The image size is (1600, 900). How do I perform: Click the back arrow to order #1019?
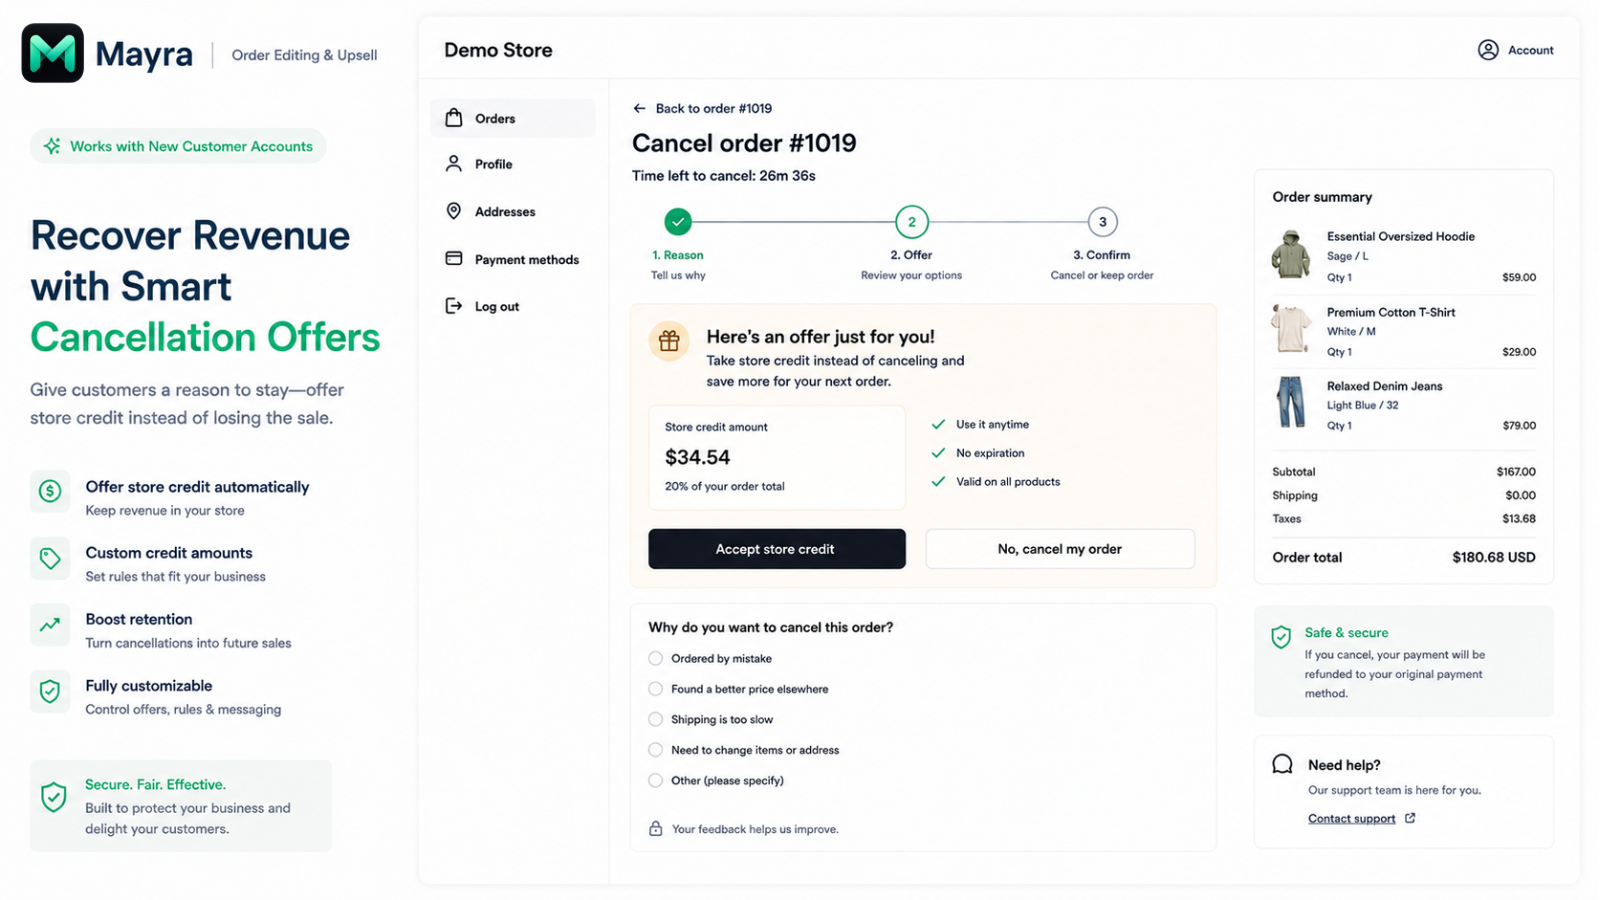pos(639,108)
